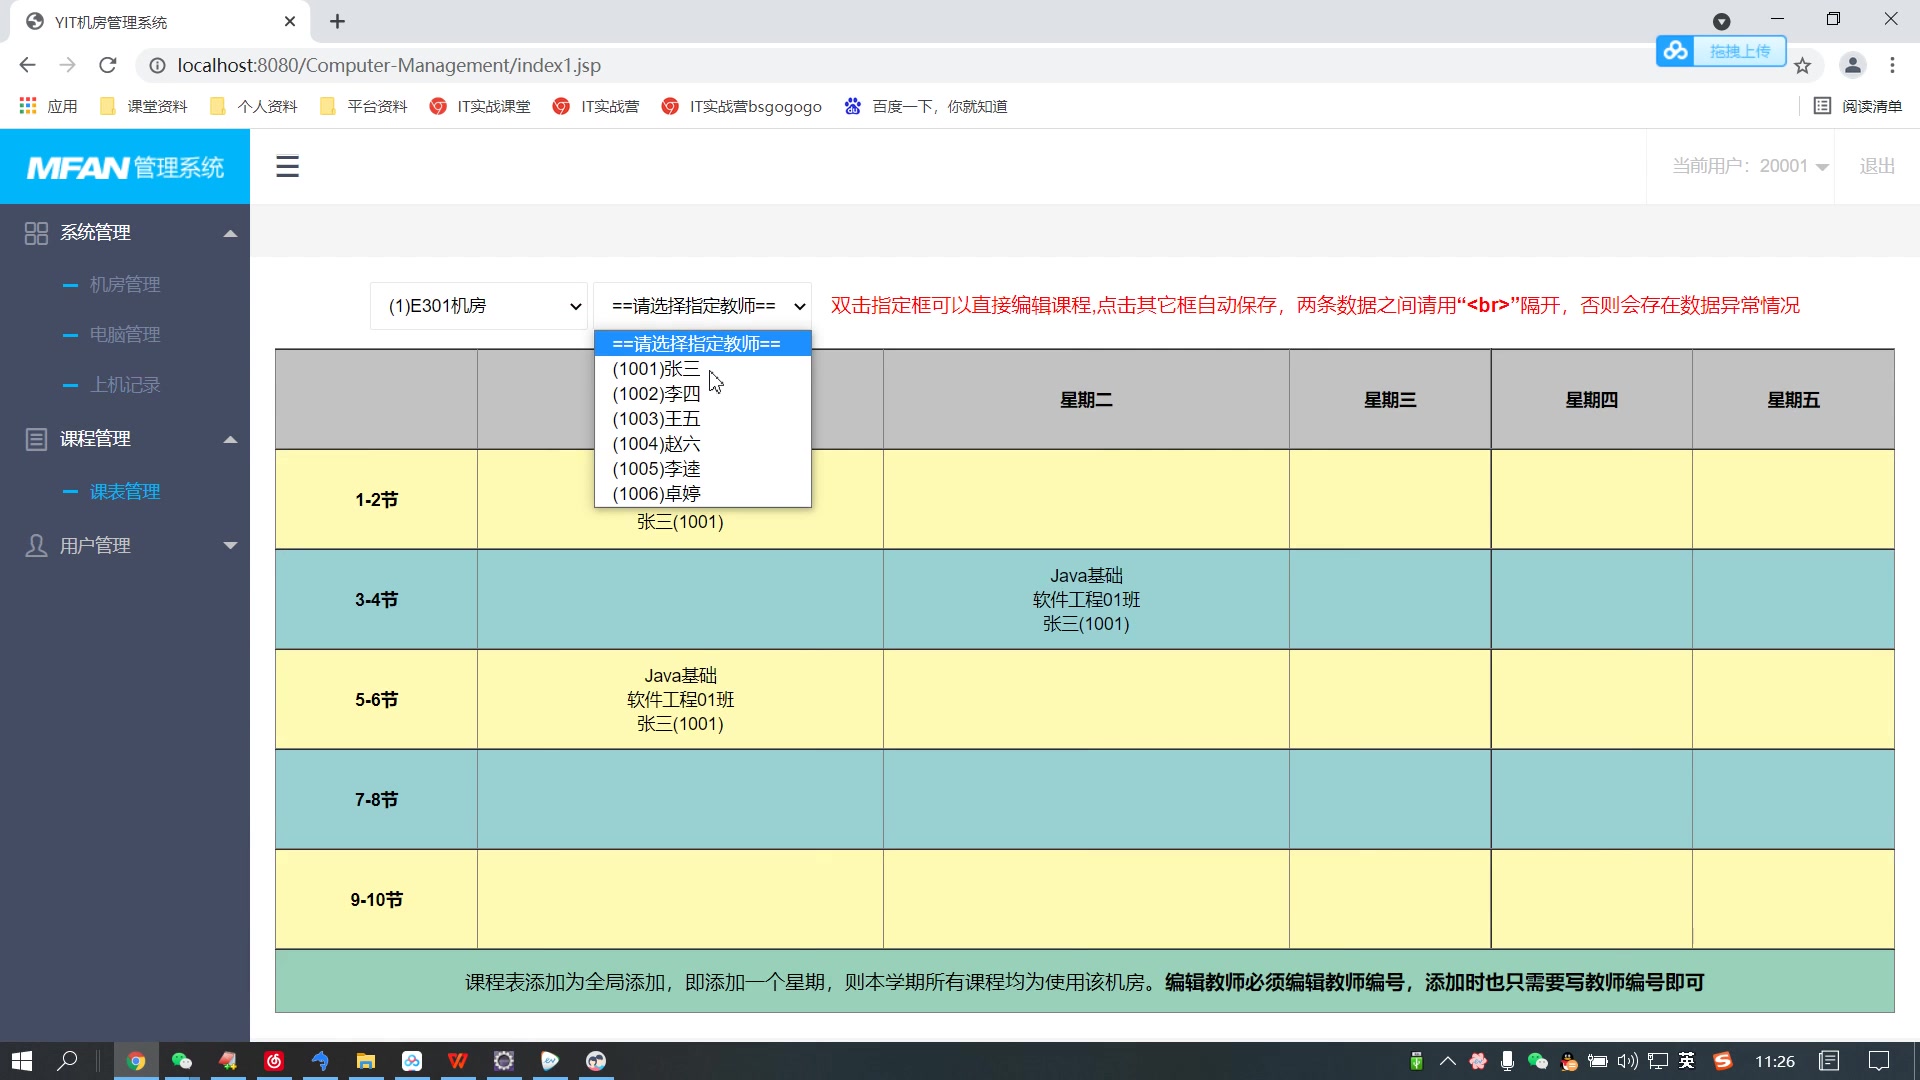Click the Java基础 cell for 星期二 3-4节
The image size is (1920, 1080).
(x=1086, y=599)
